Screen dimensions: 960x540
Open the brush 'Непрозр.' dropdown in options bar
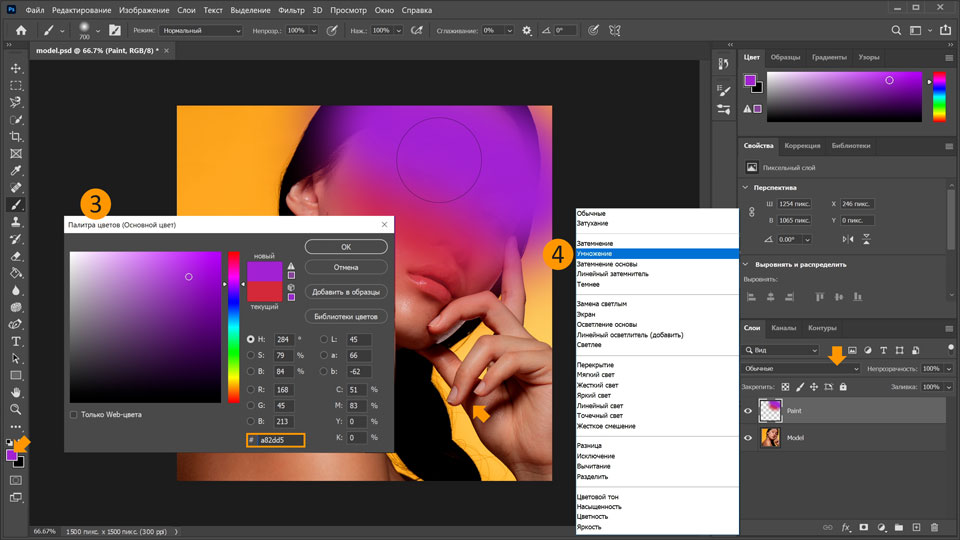314,31
